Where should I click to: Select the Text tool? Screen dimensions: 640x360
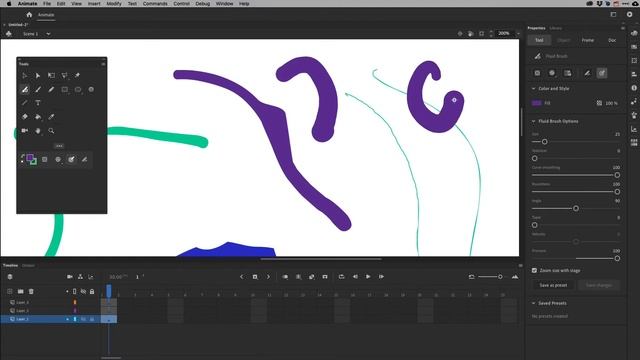[x=38, y=103]
